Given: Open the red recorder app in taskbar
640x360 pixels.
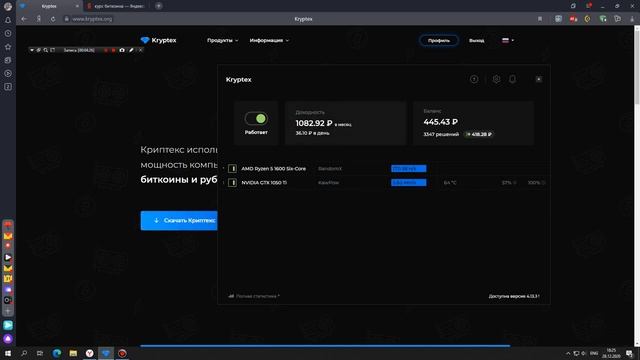Looking at the screenshot, I should pyautogui.click(x=122, y=353).
